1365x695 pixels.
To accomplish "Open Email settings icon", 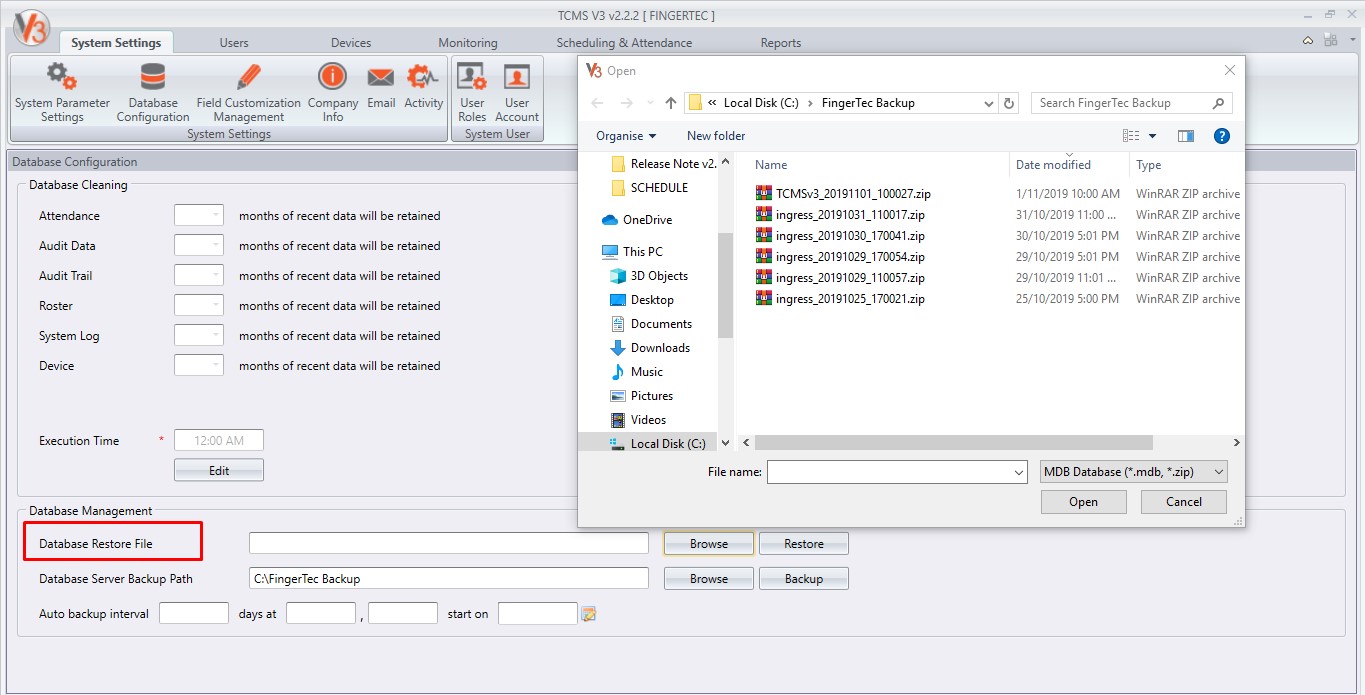I will [381, 86].
